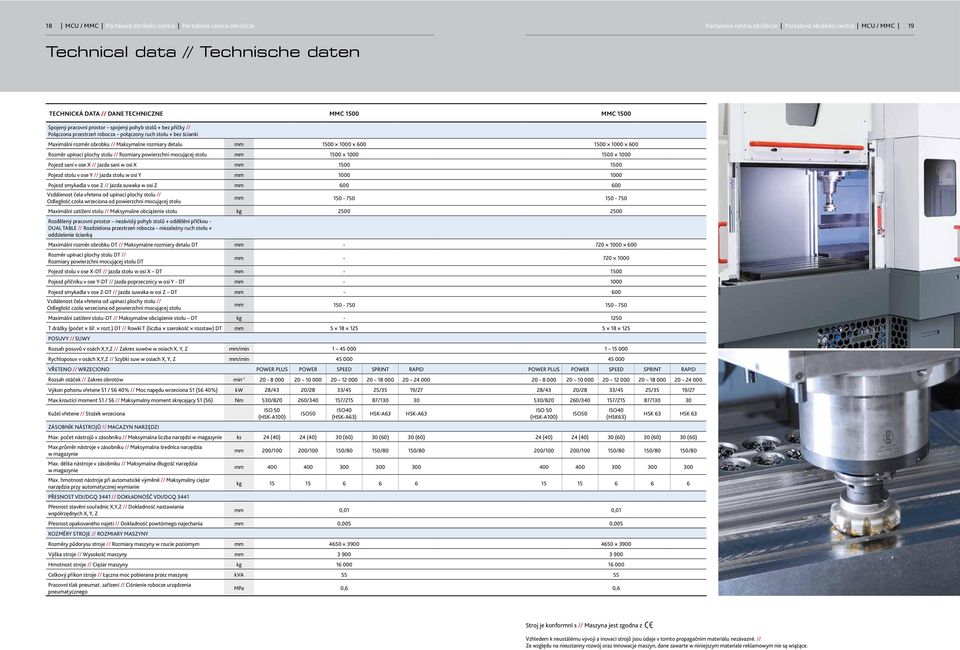Open the milling cutter close-up photo

[x=839, y=473]
